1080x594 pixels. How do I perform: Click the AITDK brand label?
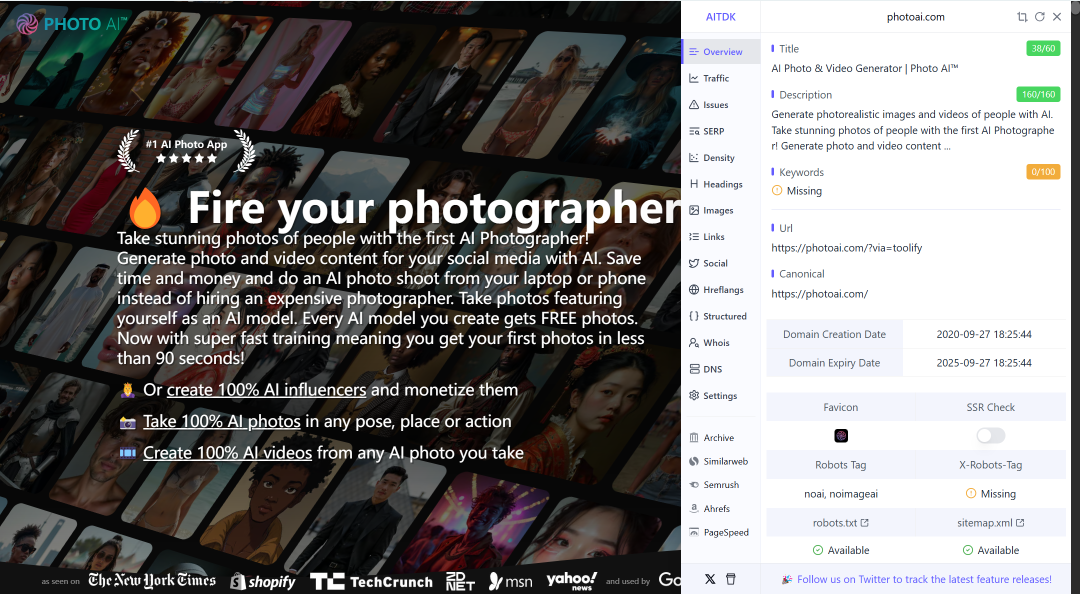pos(720,17)
